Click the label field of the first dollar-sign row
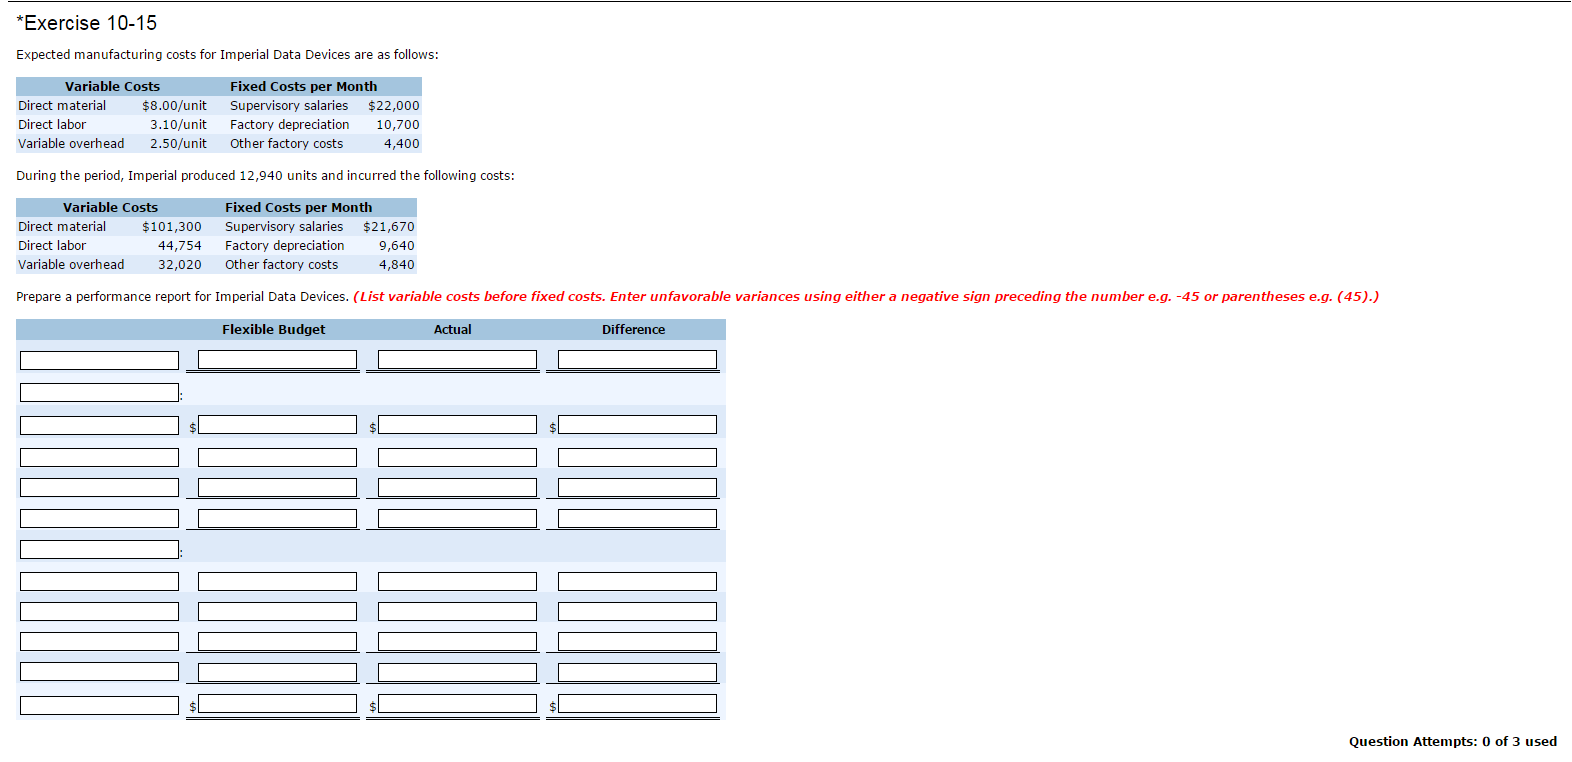 99,425
